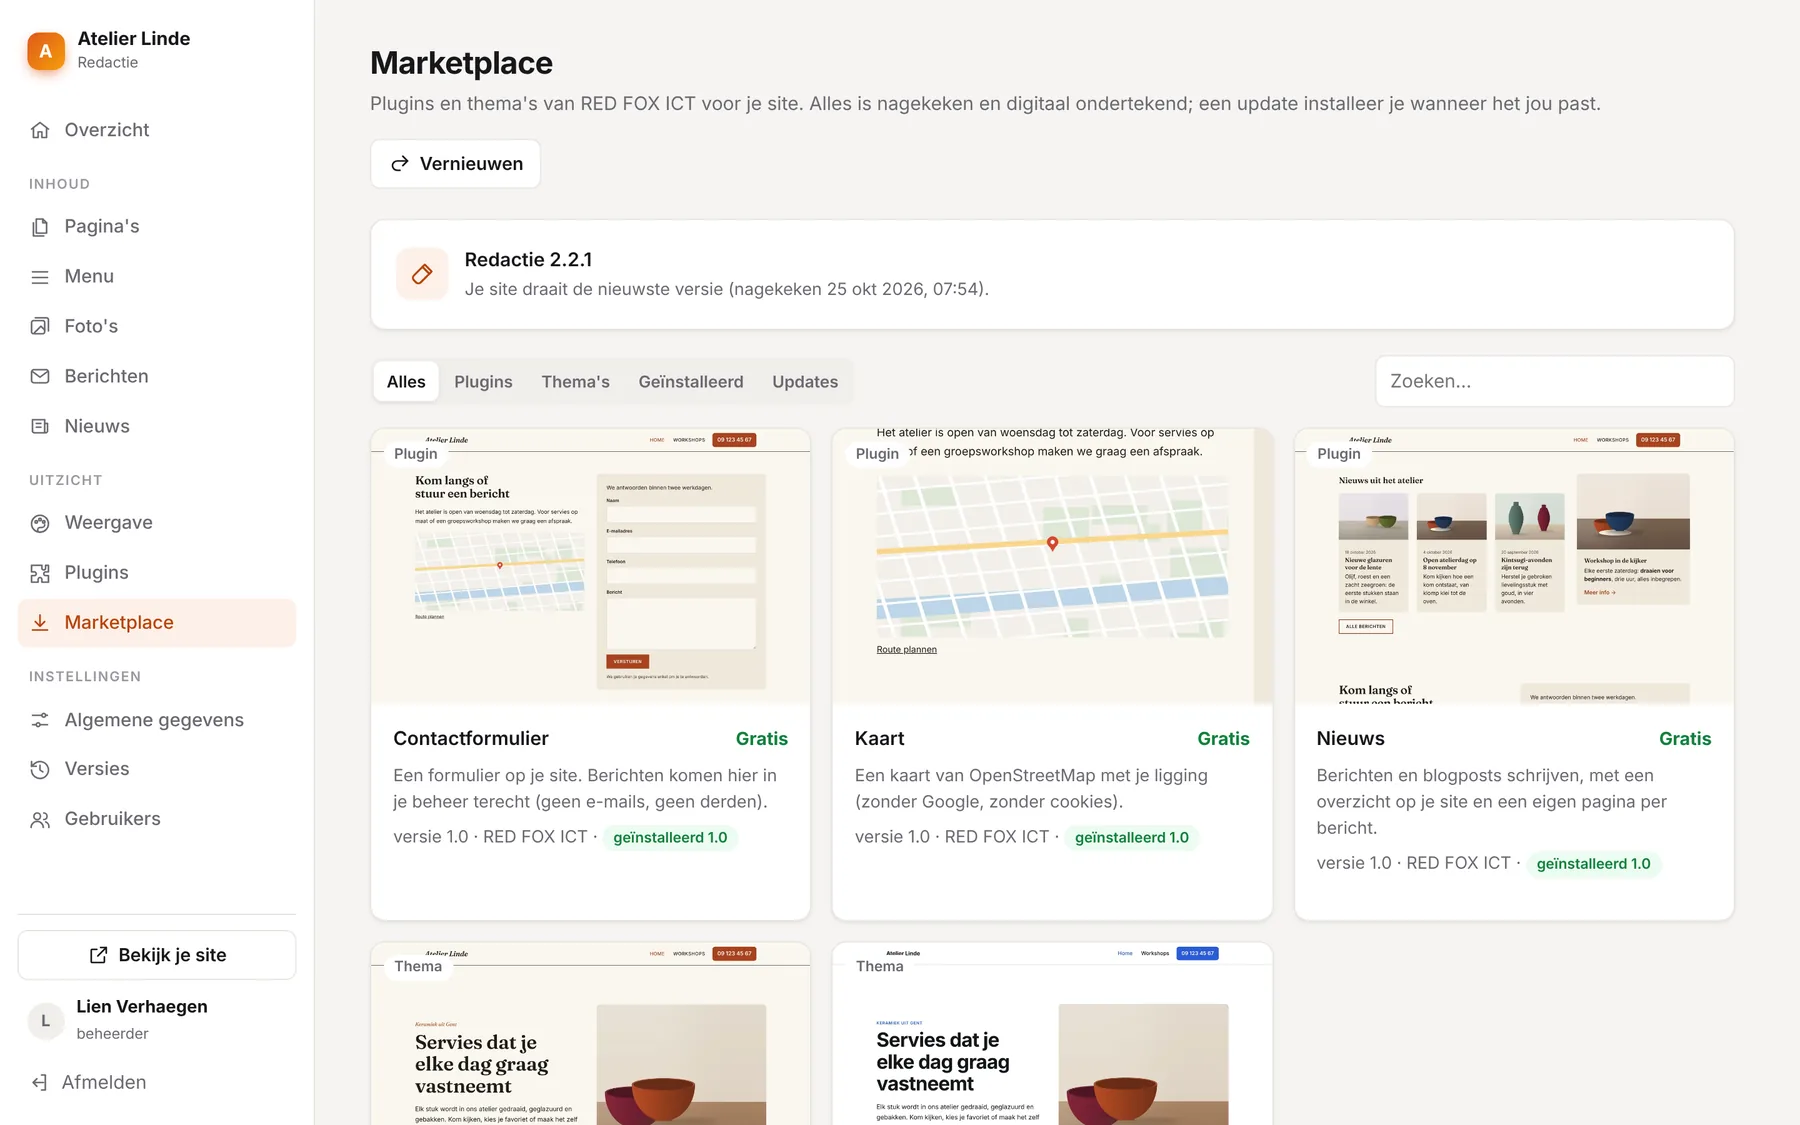Switch to the Plugins filter tab
Image resolution: width=1800 pixels, height=1125 pixels.
pyautogui.click(x=483, y=382)
